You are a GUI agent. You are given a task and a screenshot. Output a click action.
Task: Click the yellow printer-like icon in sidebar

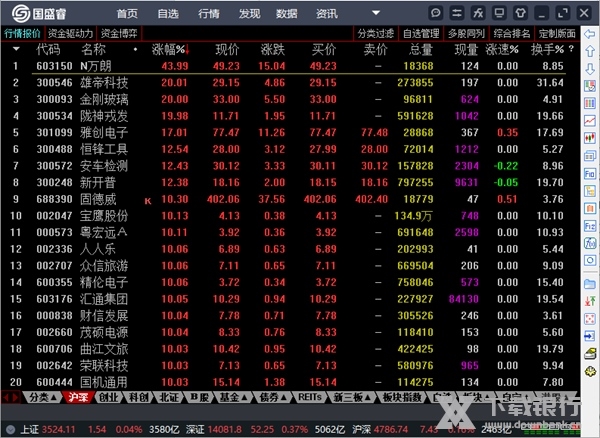coord(590,353)
